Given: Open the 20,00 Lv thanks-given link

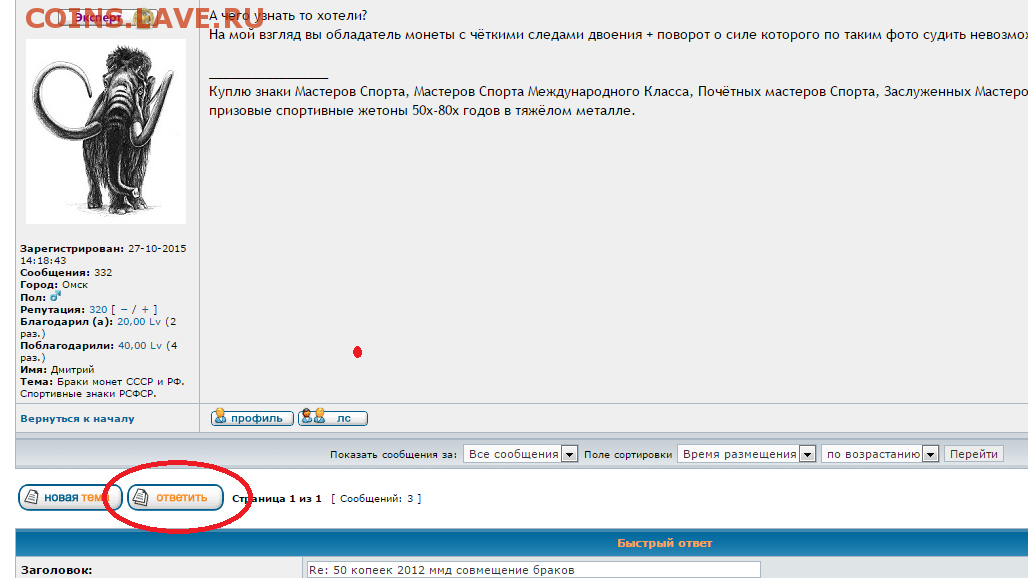Looking at the screenshot, I should [139, 322].
